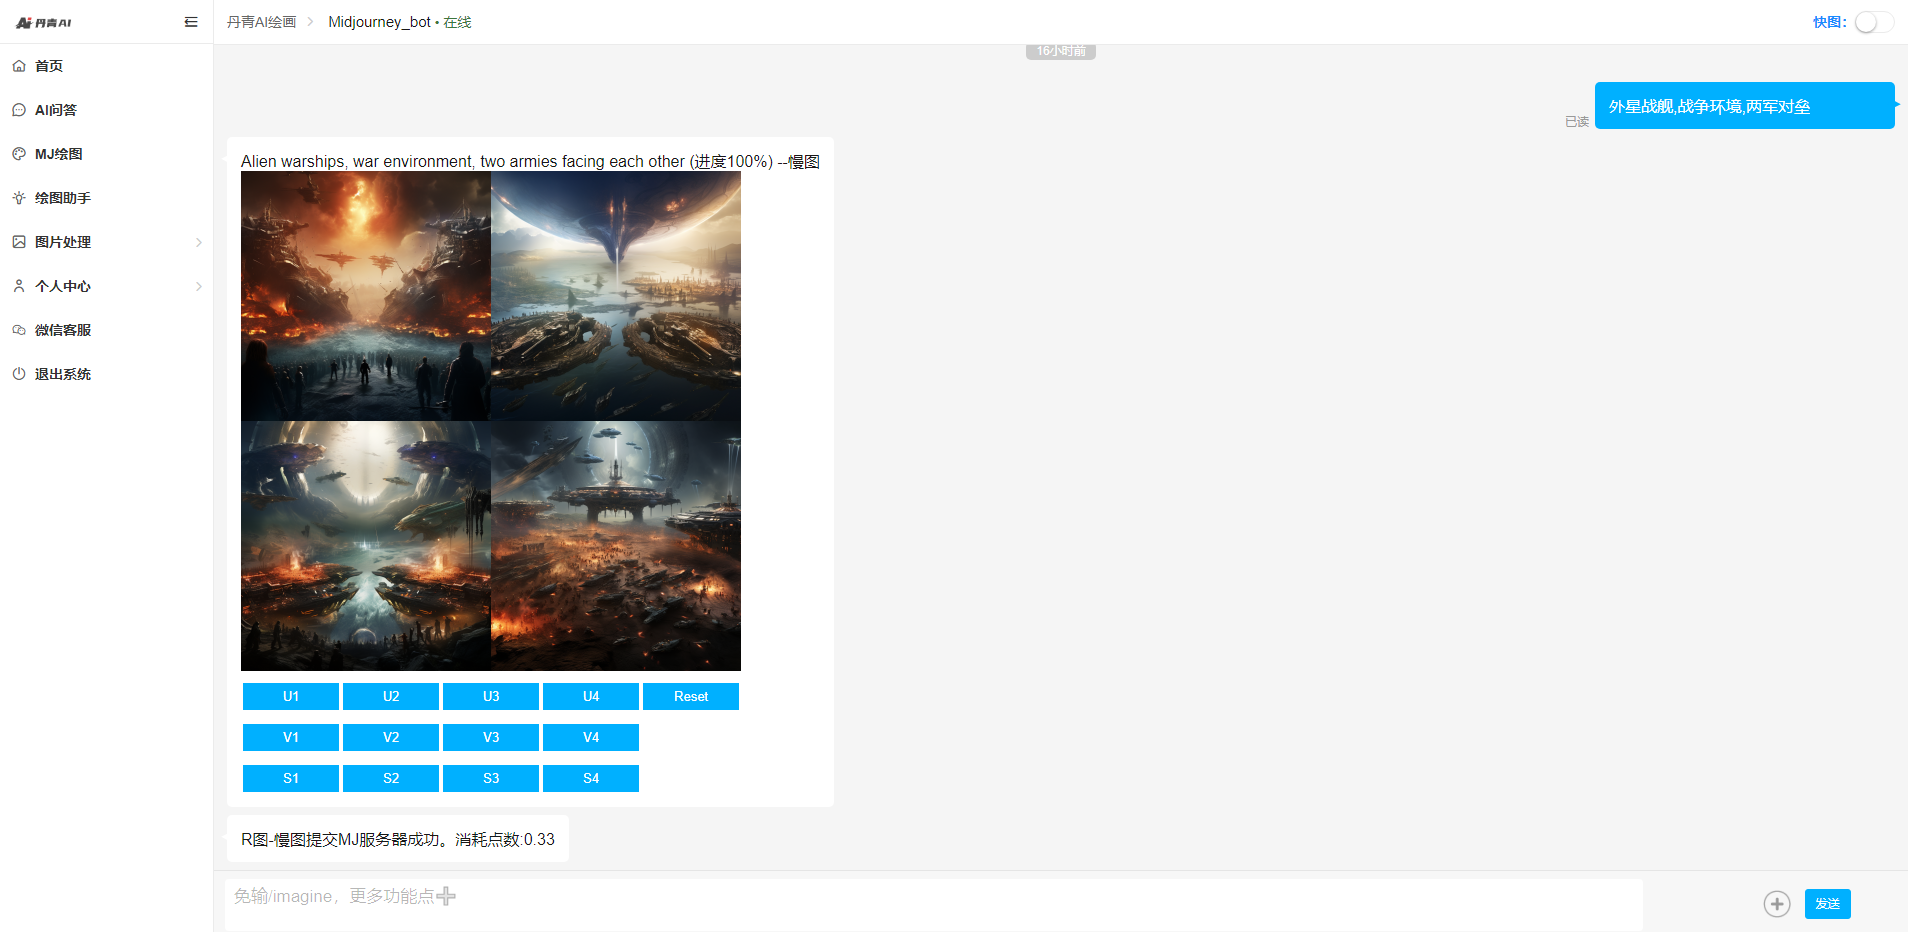Open AI问答 chat icon in sidebar
Viewport: 1908px width, 932px height.
tap(19, 110)
